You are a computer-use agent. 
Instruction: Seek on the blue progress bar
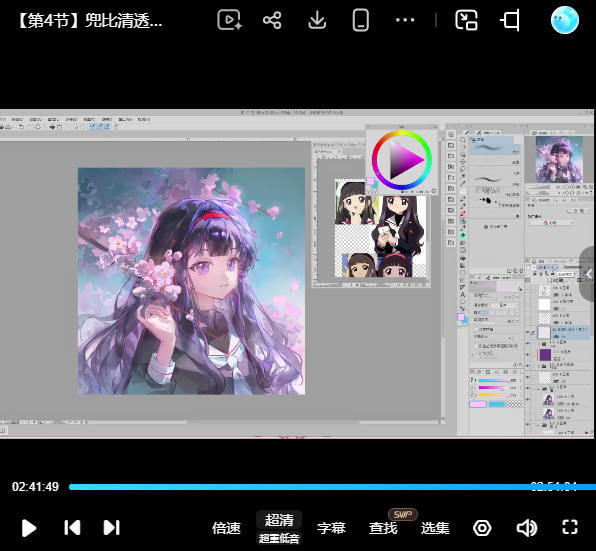pos(332,487)
